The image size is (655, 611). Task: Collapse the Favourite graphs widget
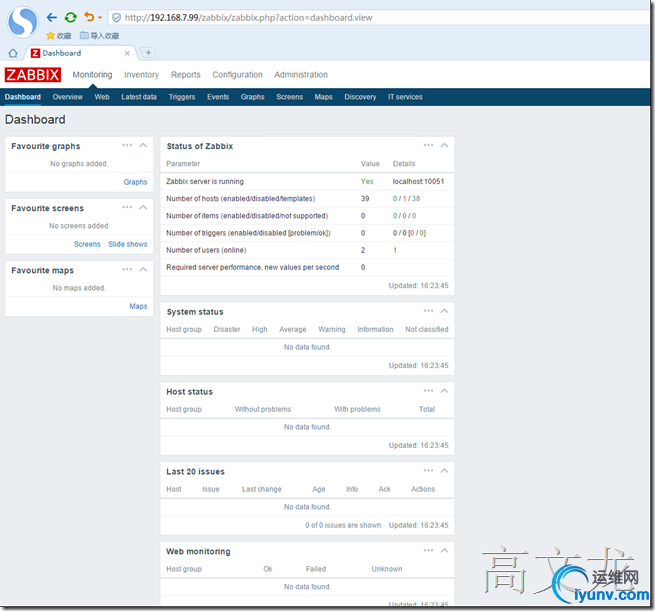(x=143, y=145)
